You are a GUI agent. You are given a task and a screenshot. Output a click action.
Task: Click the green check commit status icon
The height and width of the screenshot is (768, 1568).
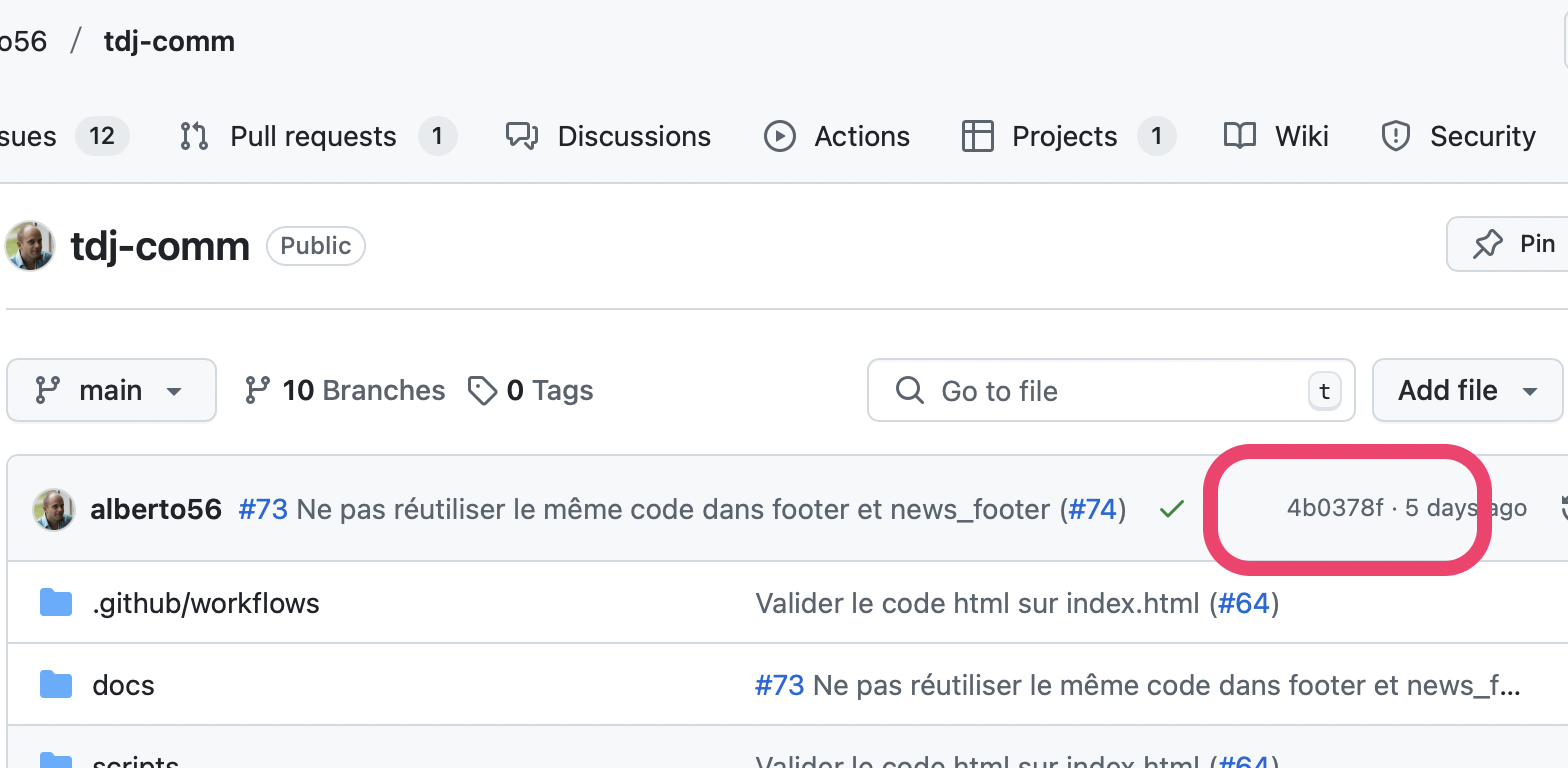(x=1171, y=510)
